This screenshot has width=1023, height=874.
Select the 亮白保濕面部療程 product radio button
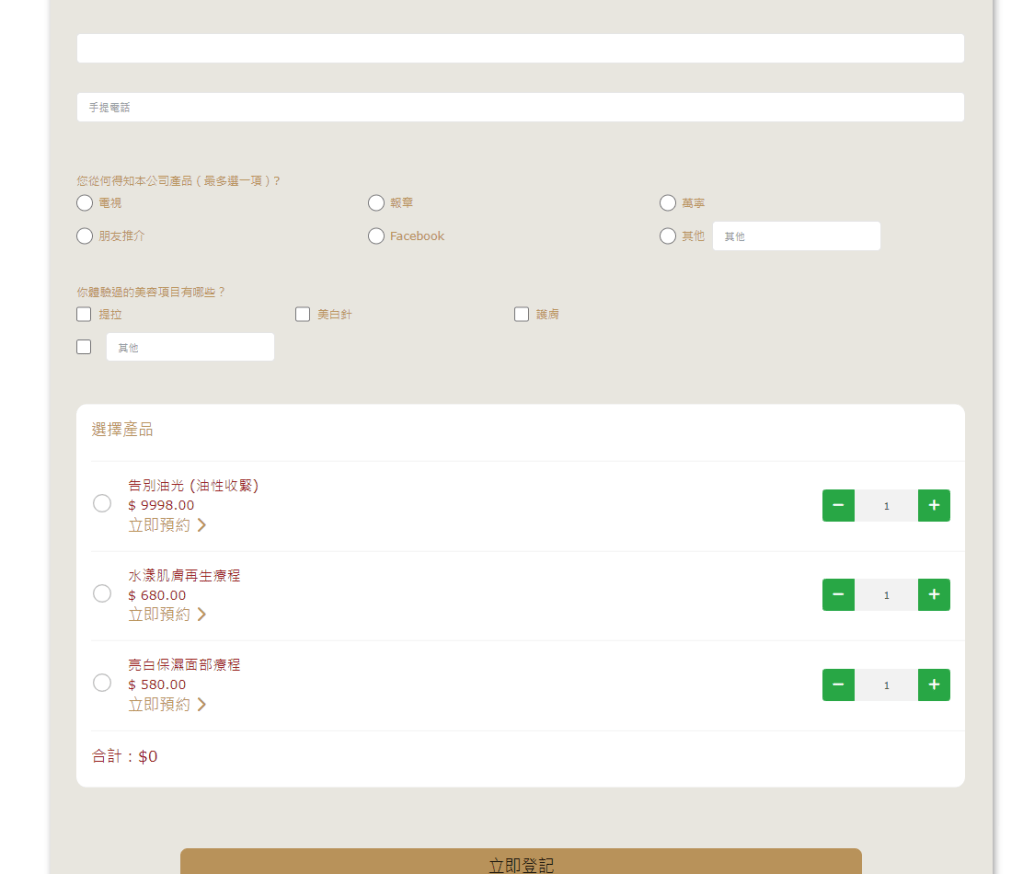102,683
